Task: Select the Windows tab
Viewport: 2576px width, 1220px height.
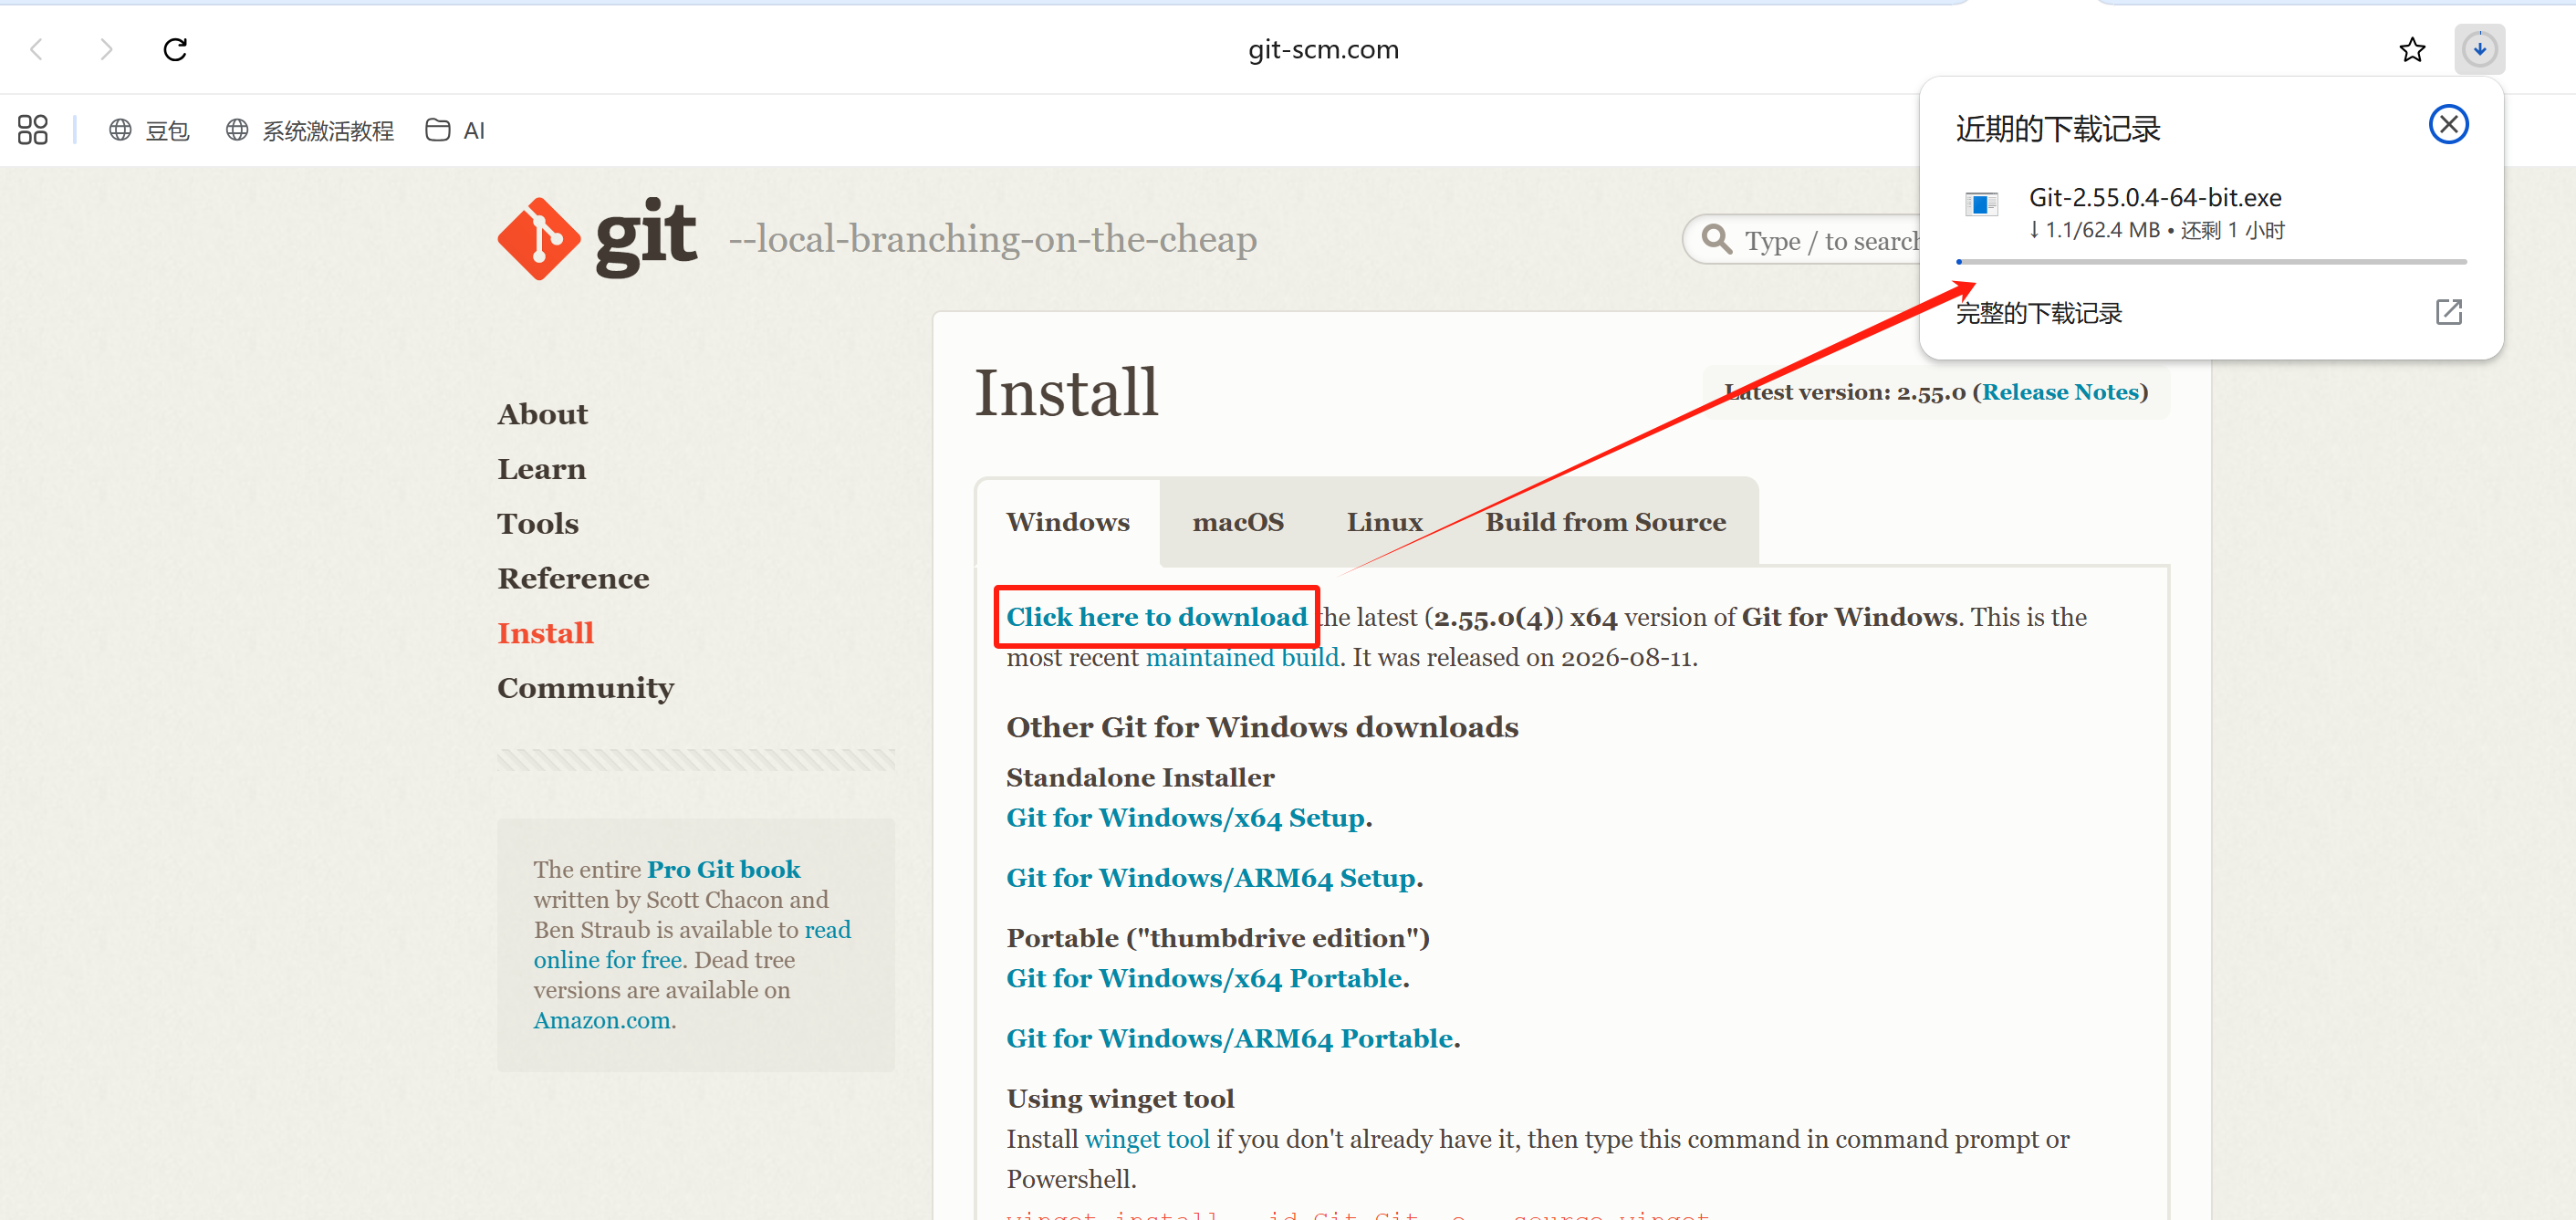Action: click(1068, 522)
